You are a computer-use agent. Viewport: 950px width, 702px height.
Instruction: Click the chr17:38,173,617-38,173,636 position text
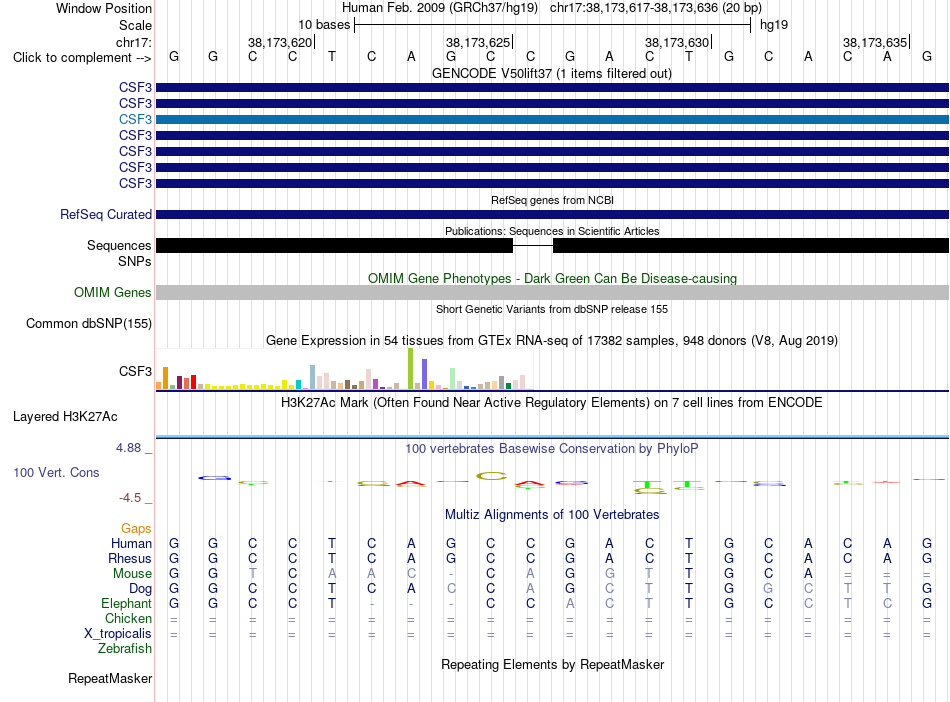[x=656, y=8]
